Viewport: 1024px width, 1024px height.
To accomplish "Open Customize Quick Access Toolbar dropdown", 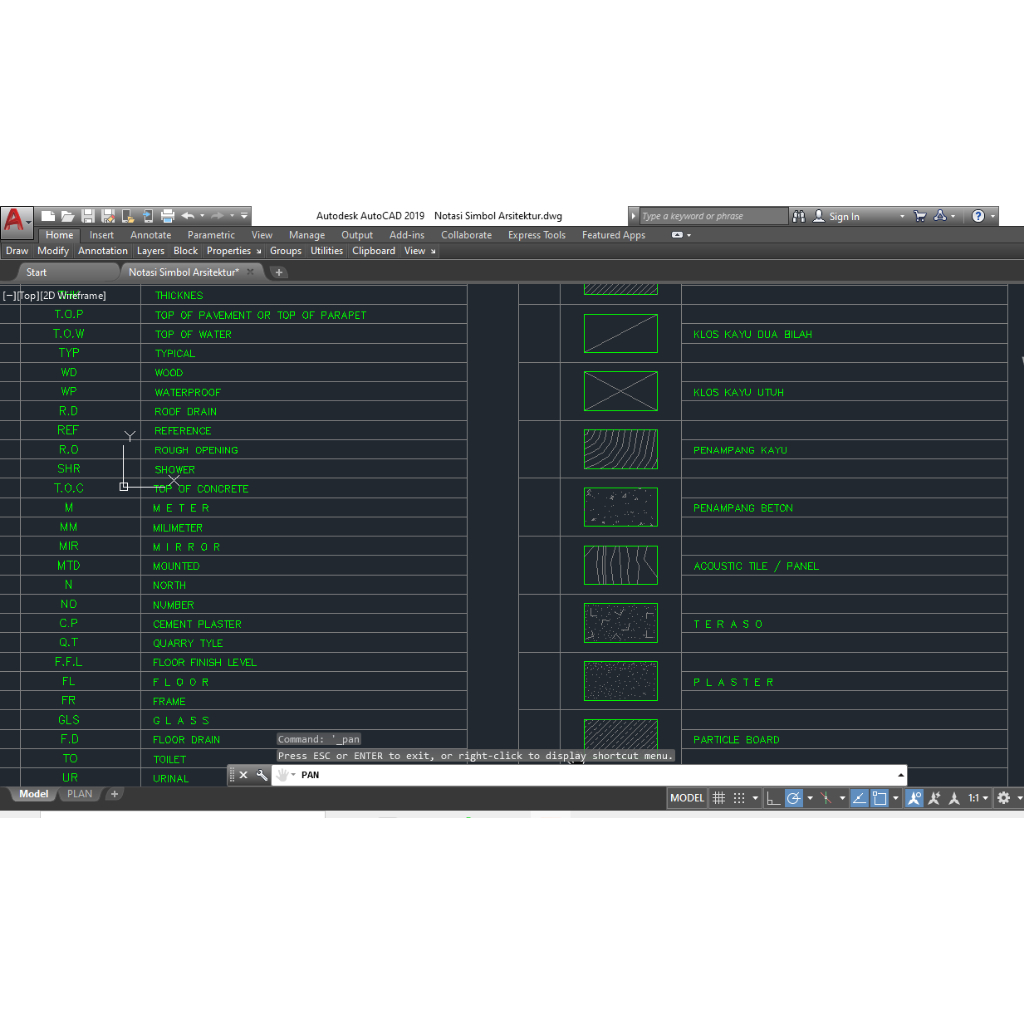I will pos(244,216).
